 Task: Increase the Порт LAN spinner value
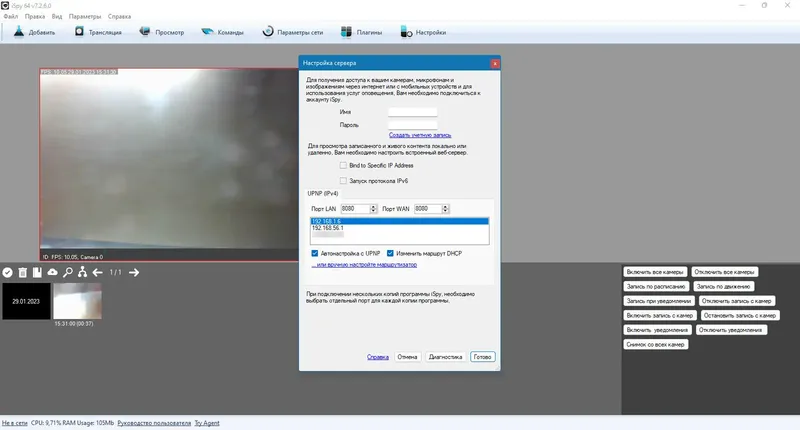[373, 207]
